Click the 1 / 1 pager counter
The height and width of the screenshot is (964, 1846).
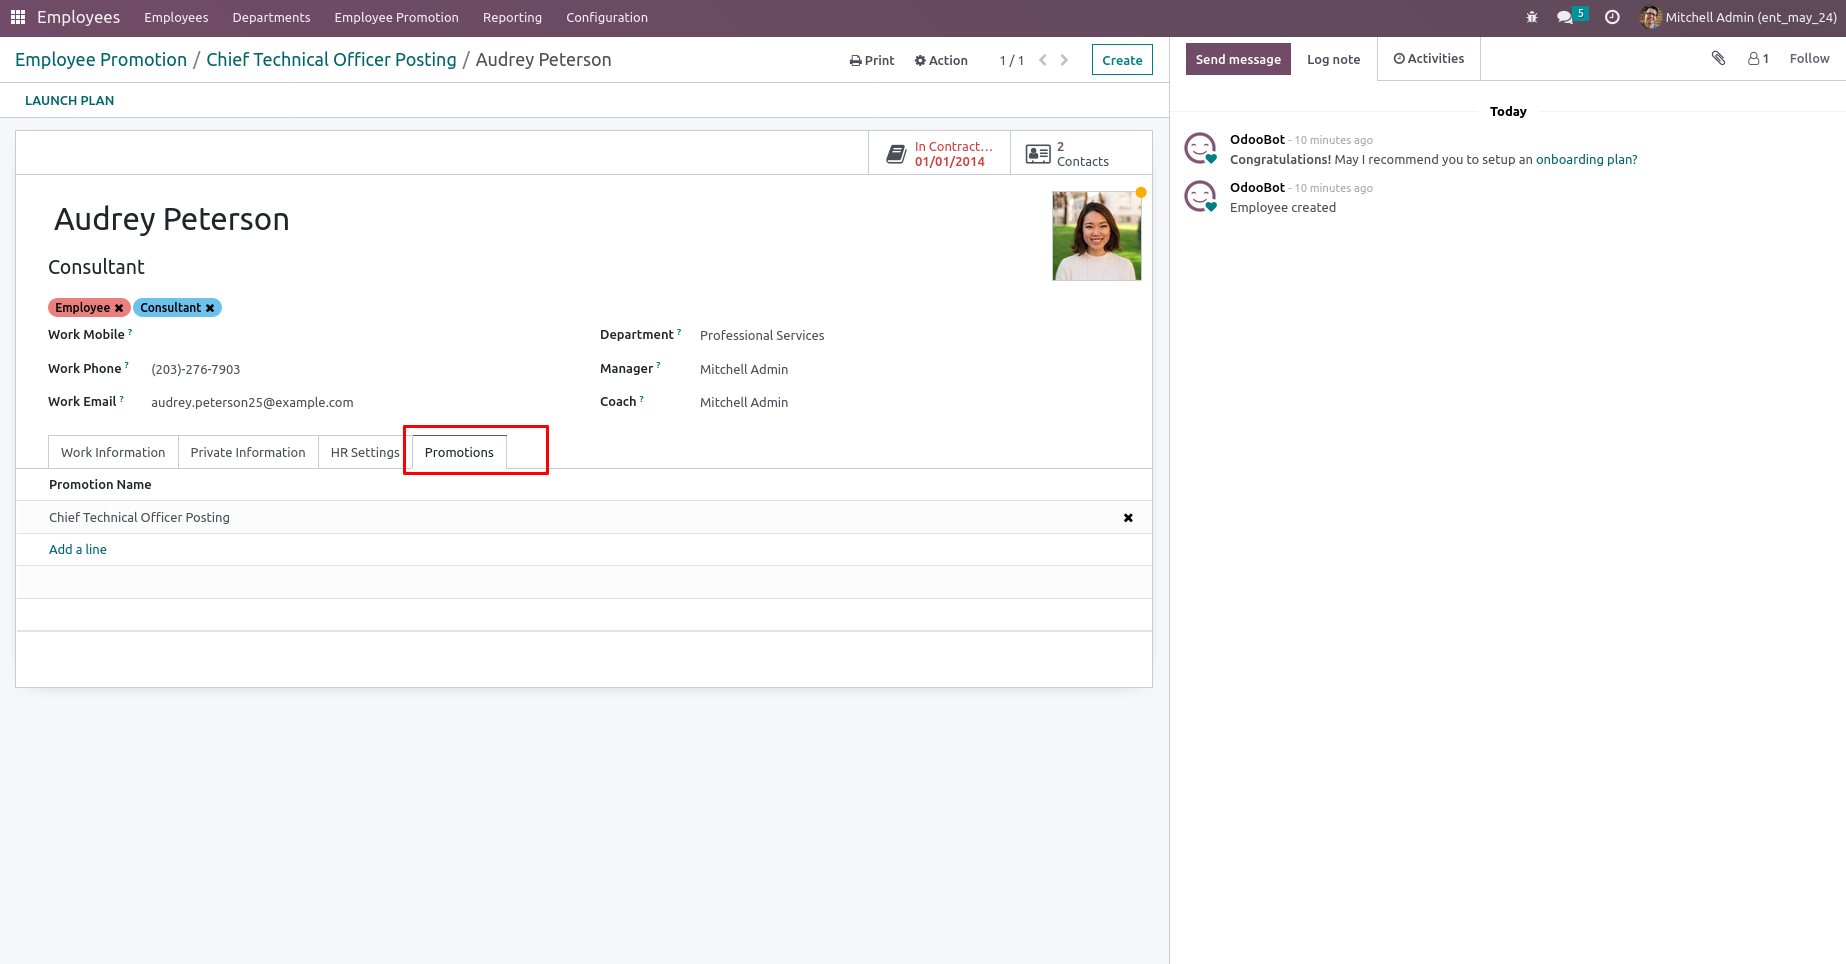pos(1012,60)
